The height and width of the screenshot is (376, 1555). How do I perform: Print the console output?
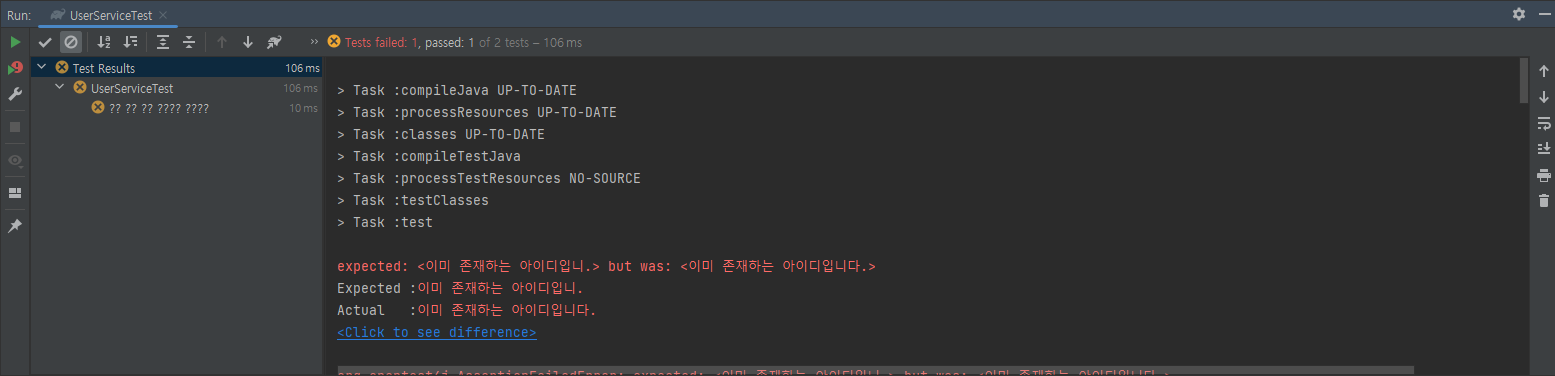click(1543, 175)
